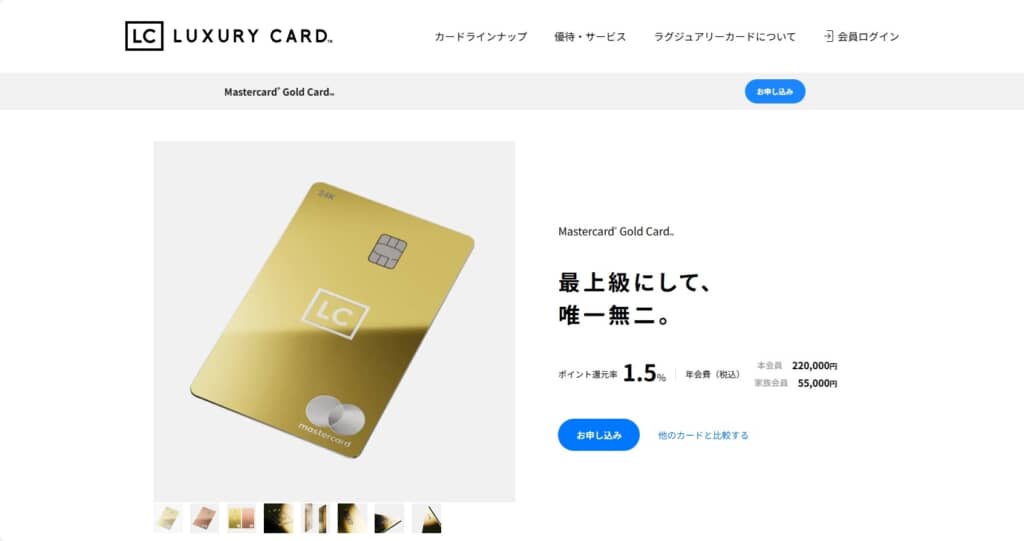Image resolution: width=1024 pixels, height=541 pixels.
Task: Open 他のカードと比較する link
Action: point(703,435)
